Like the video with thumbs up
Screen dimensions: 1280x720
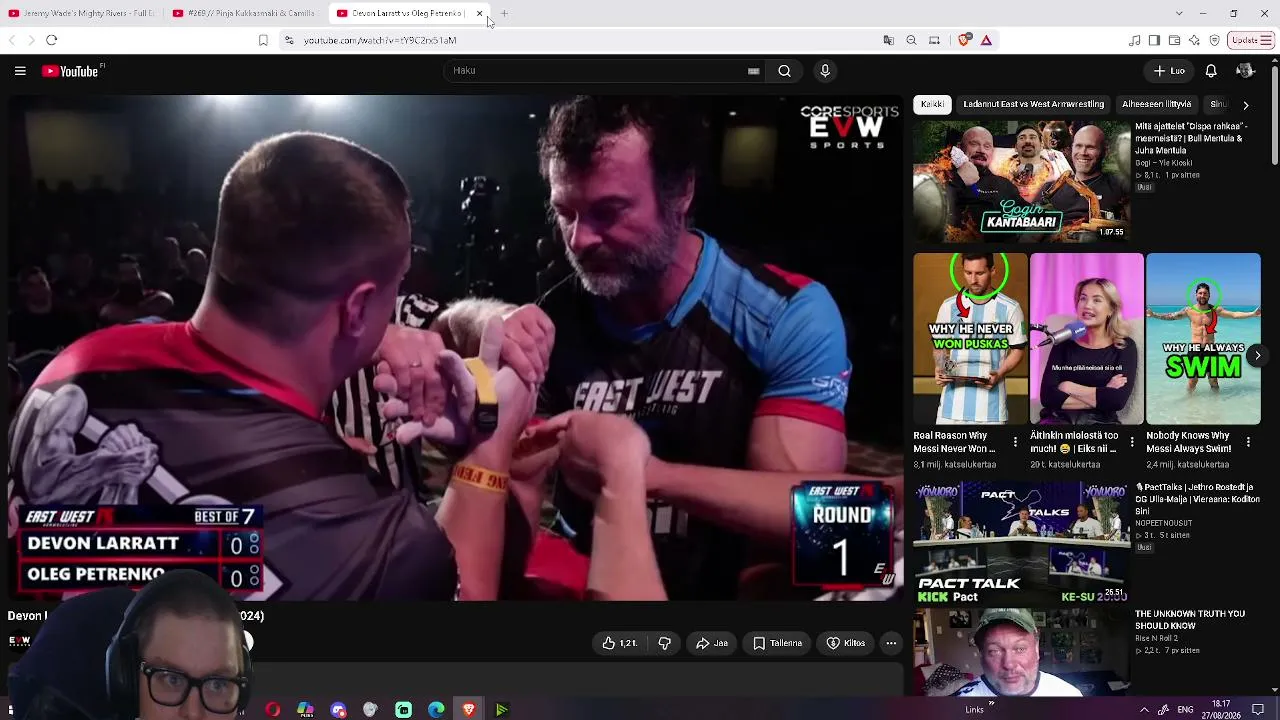pos(619,643)
